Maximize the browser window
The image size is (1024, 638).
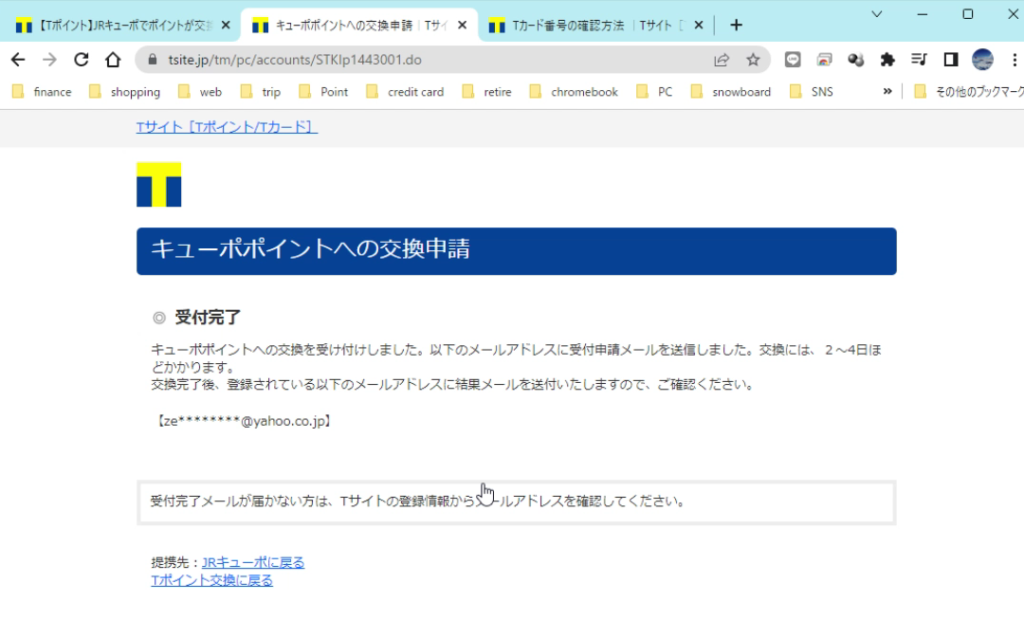click(x=968, y=14)
